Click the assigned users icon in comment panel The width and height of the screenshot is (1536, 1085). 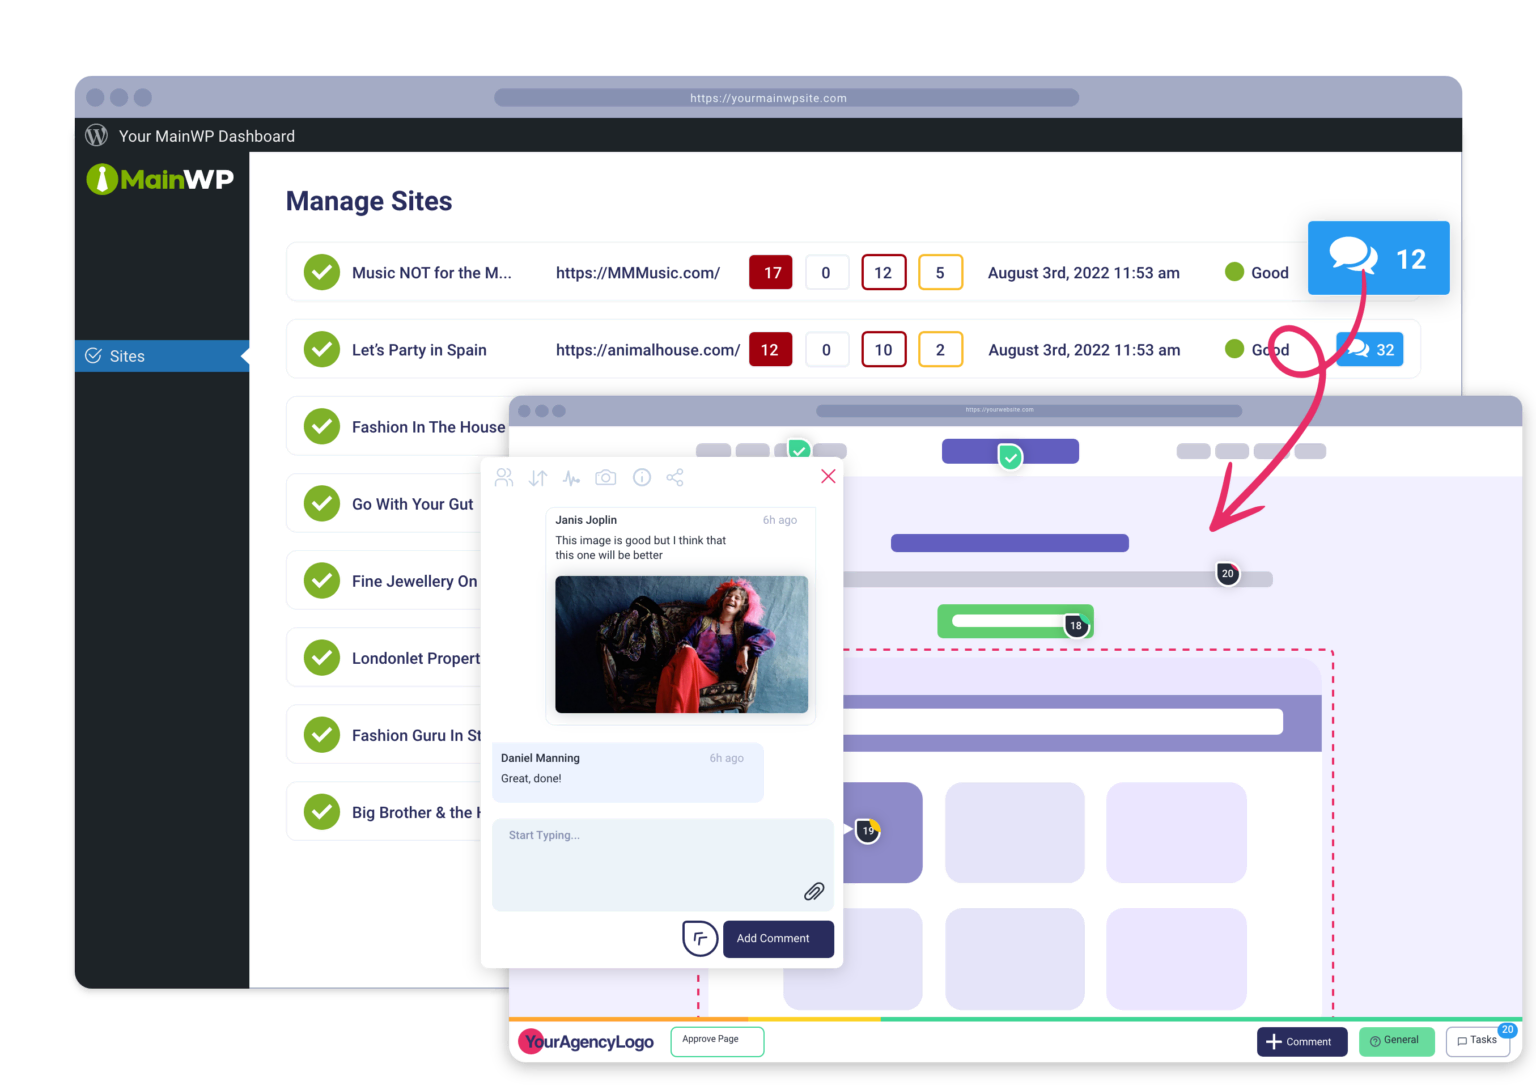pyautogui.click(x=504, y=478)
